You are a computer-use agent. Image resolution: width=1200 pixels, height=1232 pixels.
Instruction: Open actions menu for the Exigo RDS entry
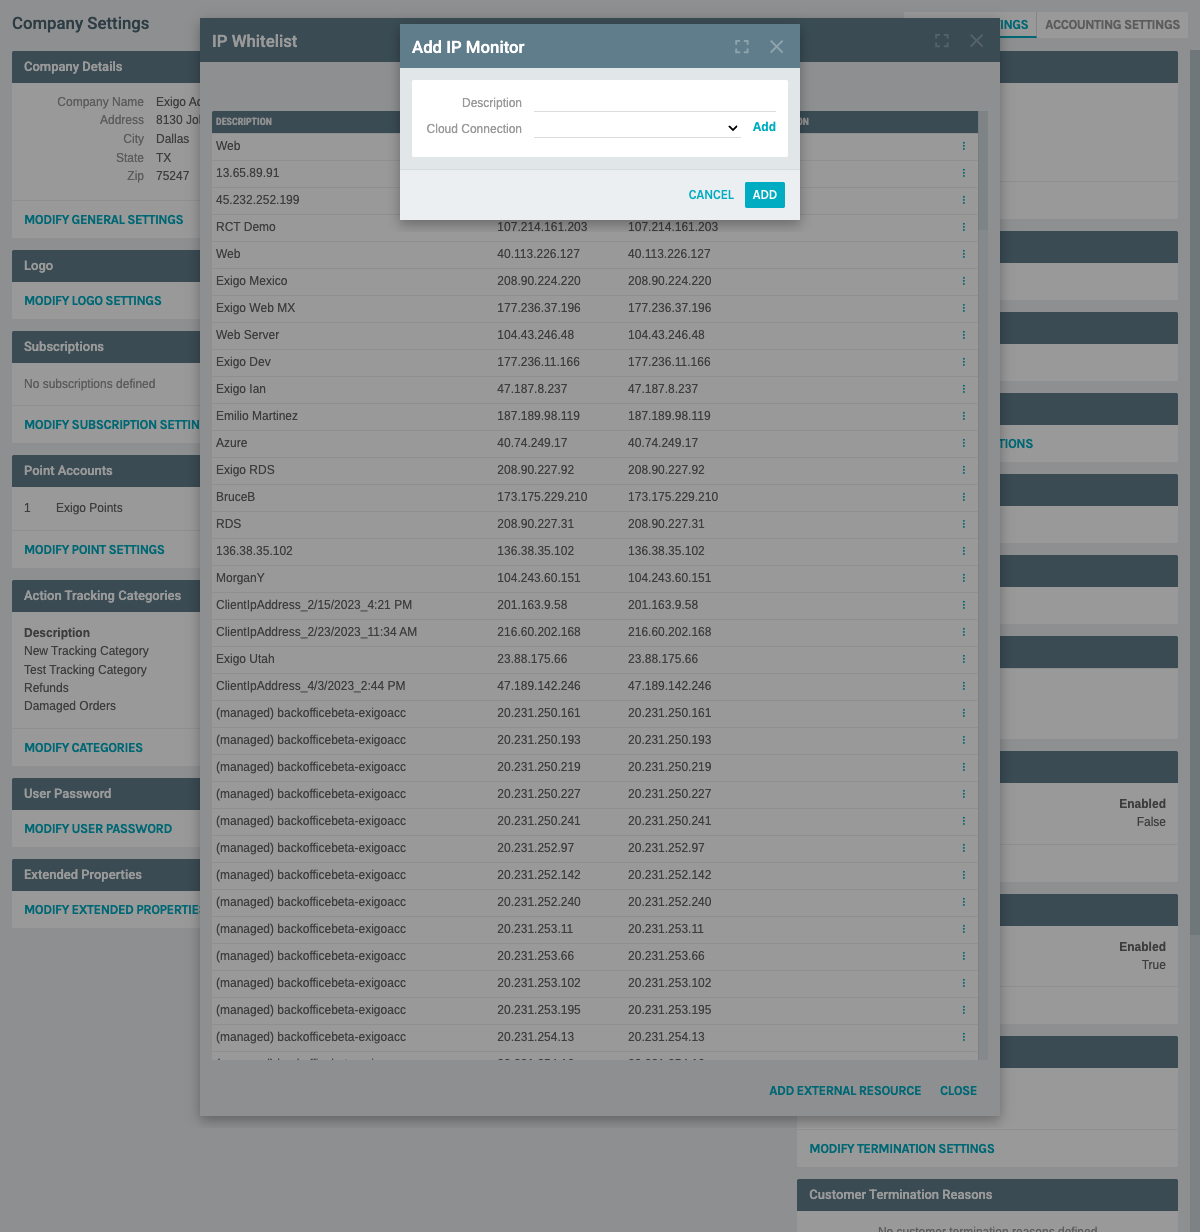963,469
